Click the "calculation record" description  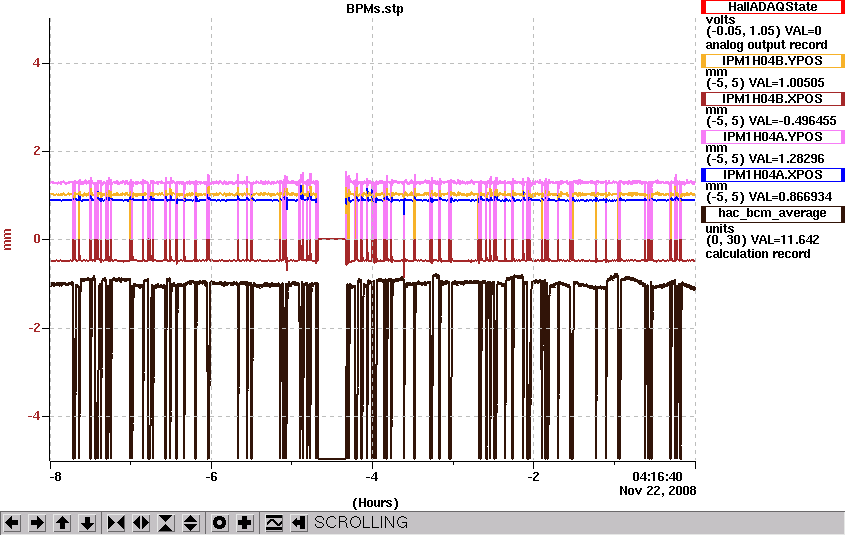758,254
